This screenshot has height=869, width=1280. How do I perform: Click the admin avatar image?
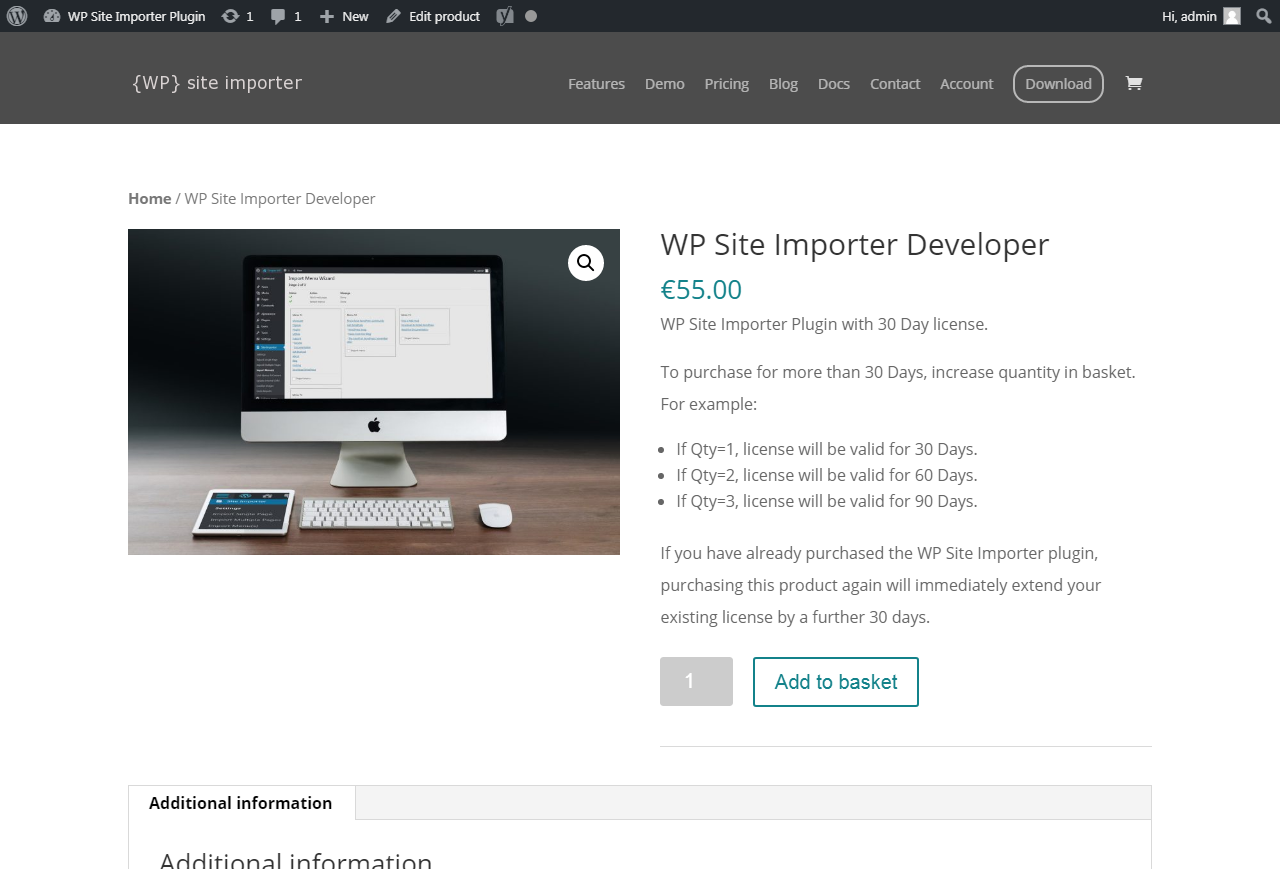[1232, 16]
